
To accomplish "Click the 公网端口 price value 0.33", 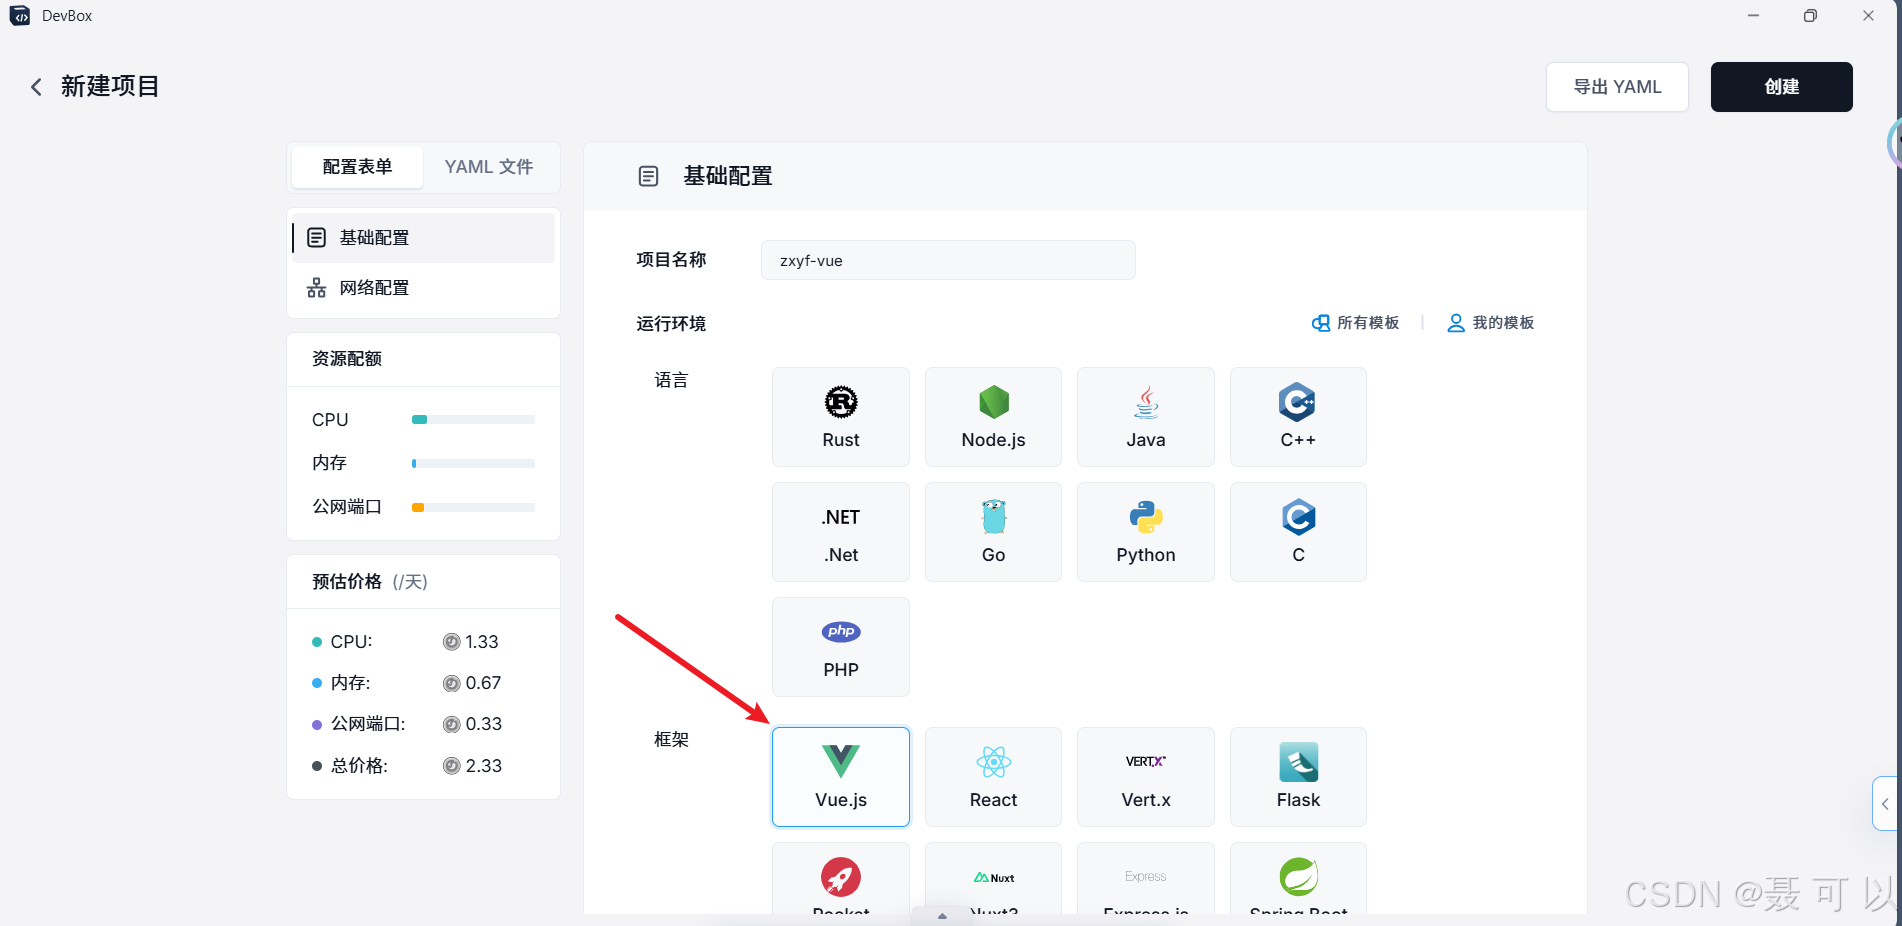I will coord(483,724).
